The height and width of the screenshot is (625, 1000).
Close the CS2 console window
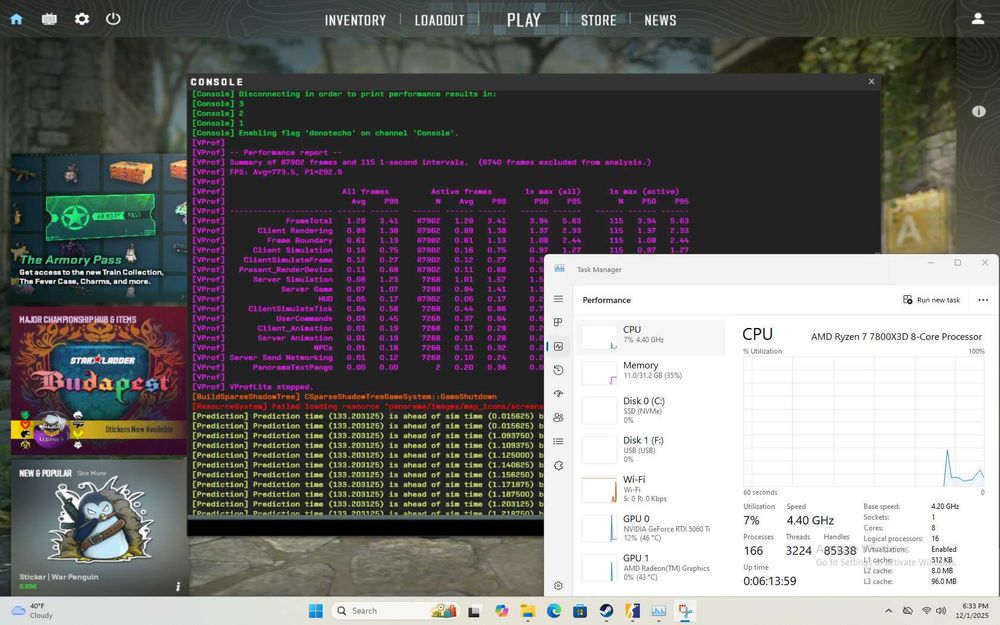(871, 82)
